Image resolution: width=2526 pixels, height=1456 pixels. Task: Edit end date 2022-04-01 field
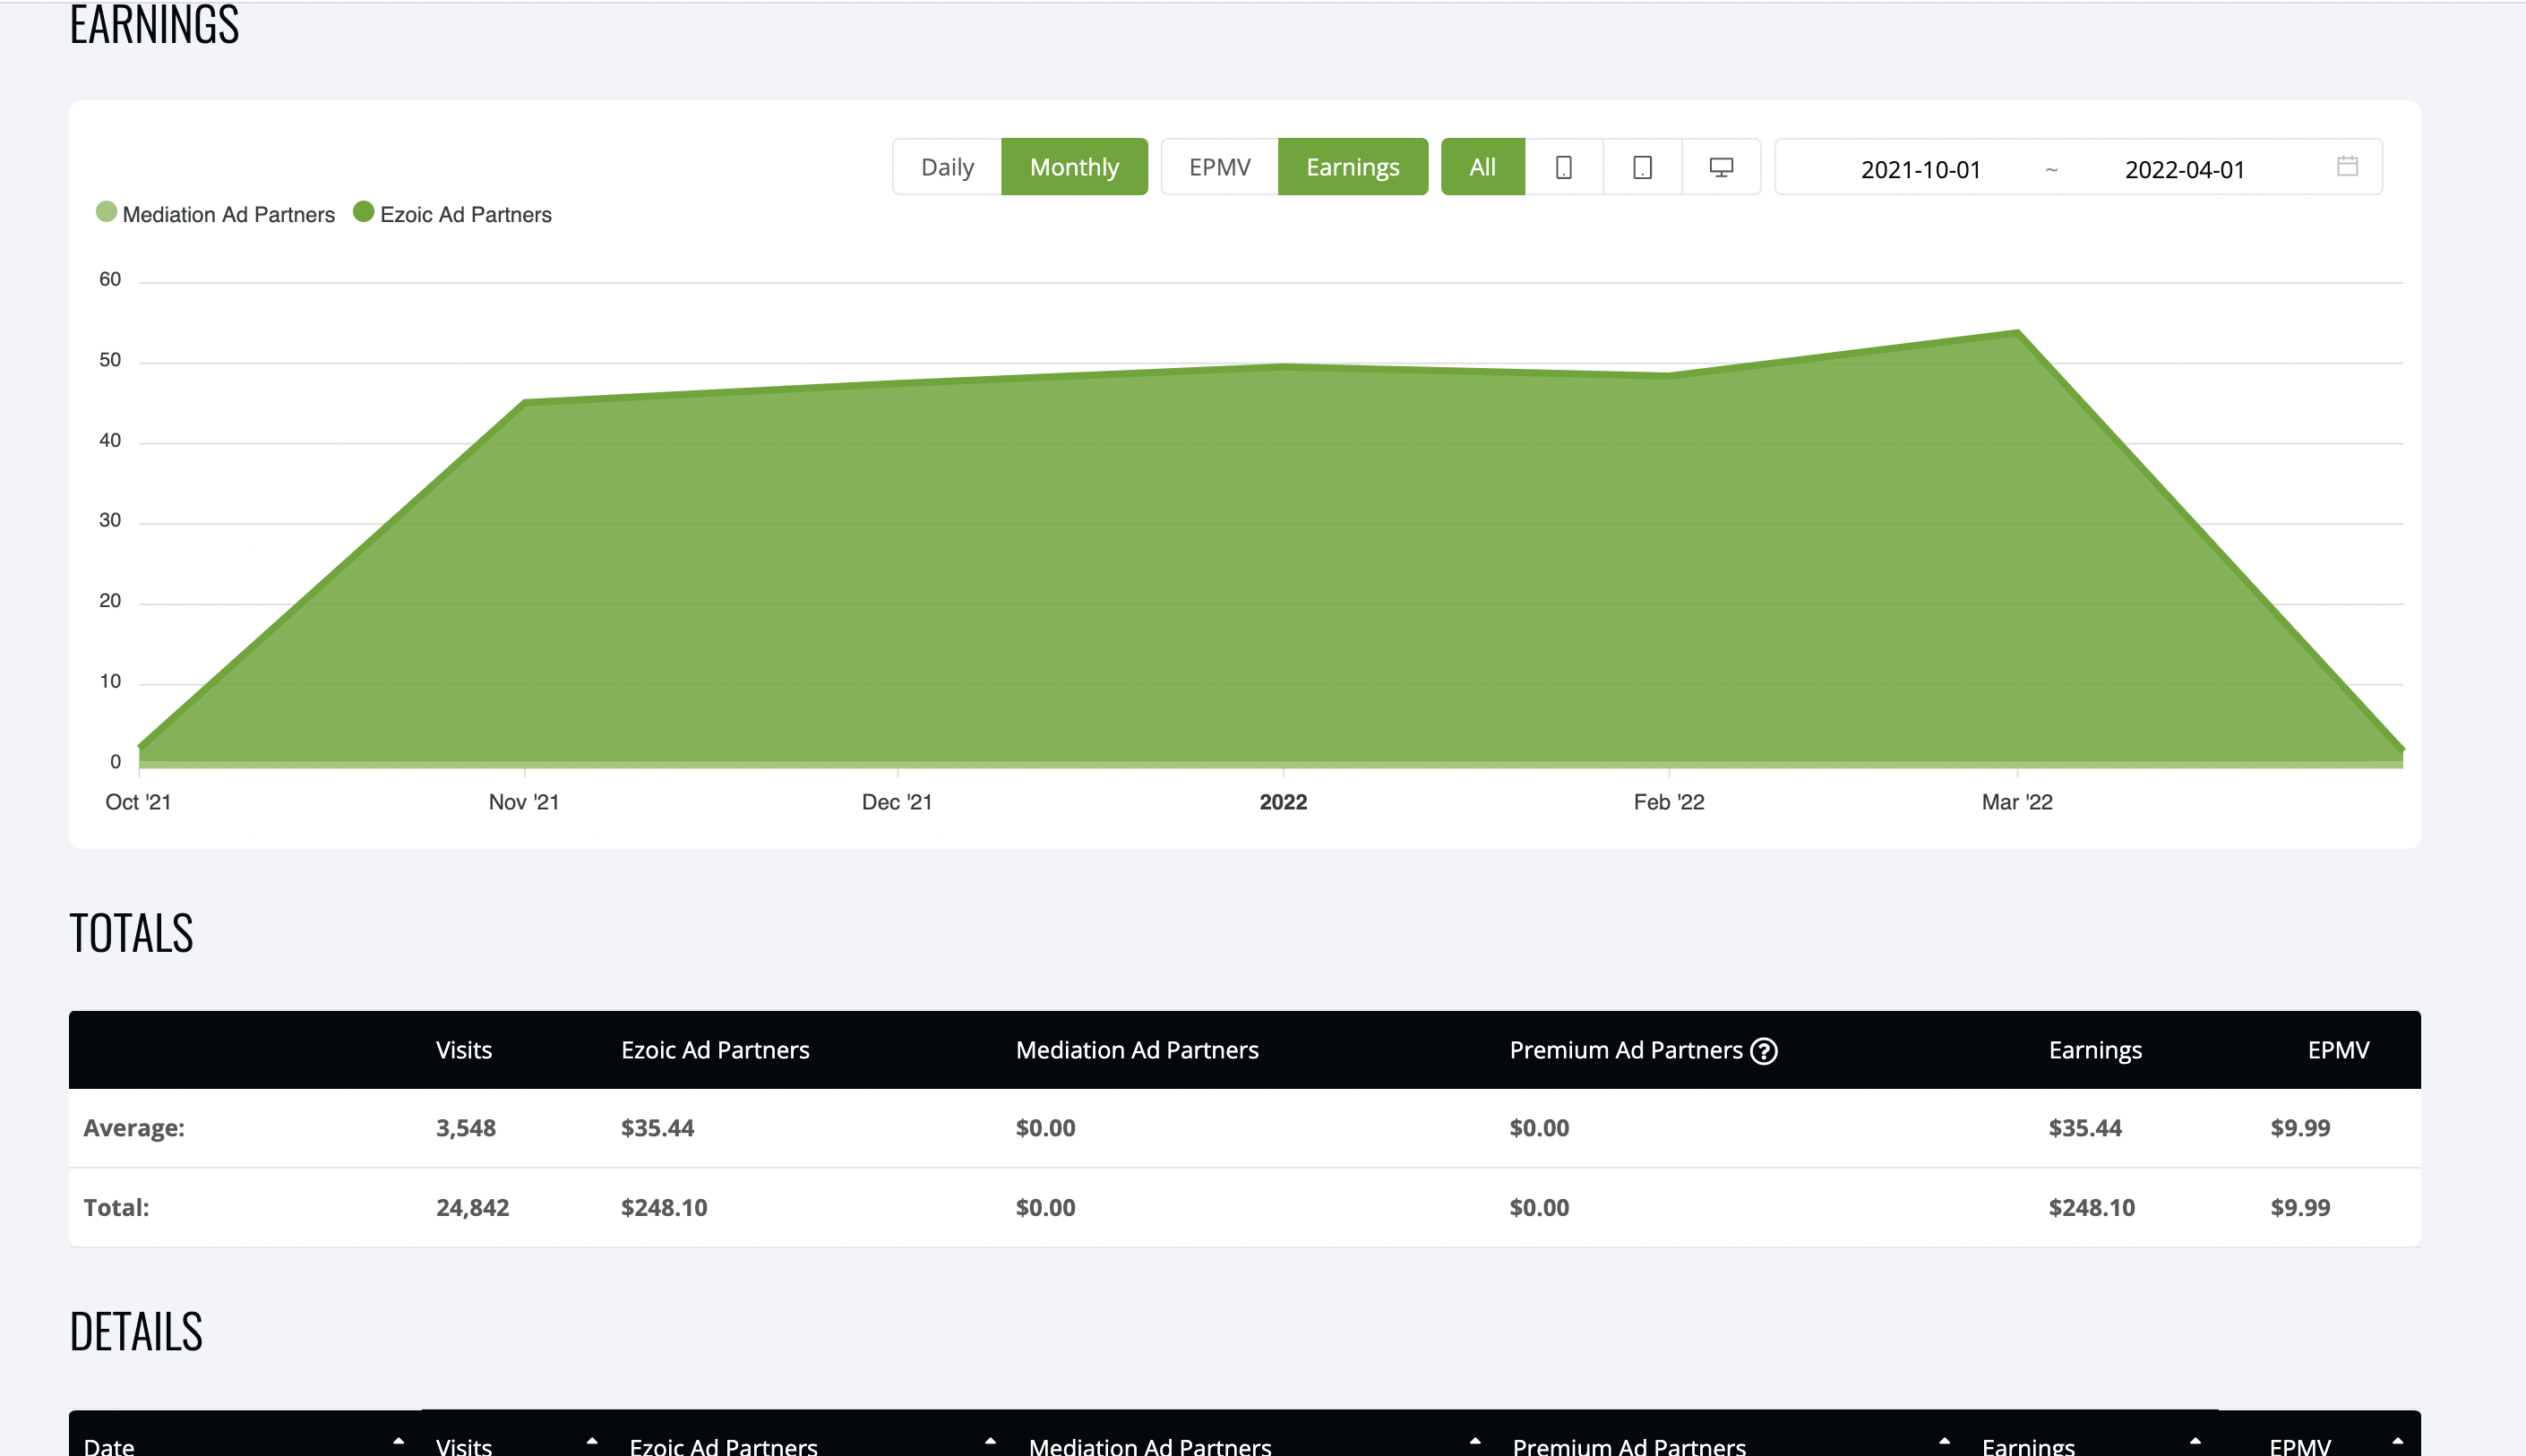pyautogui.click(x=2184, y=169)
